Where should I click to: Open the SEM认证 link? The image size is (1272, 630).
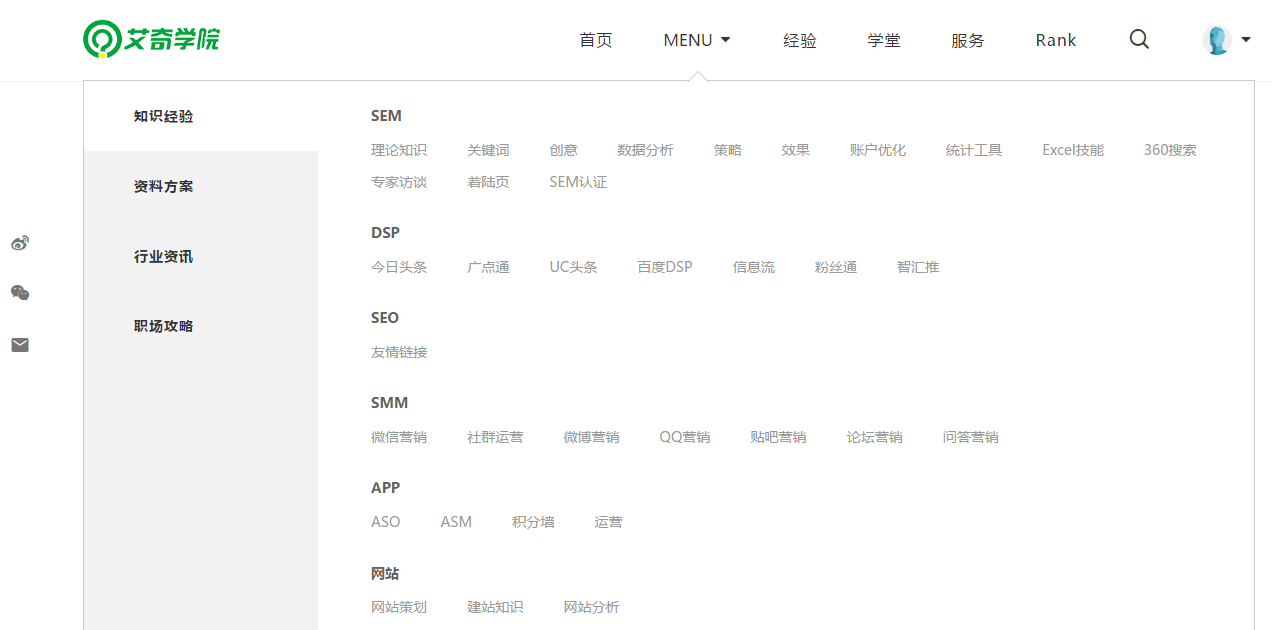(x=578, y=182)
